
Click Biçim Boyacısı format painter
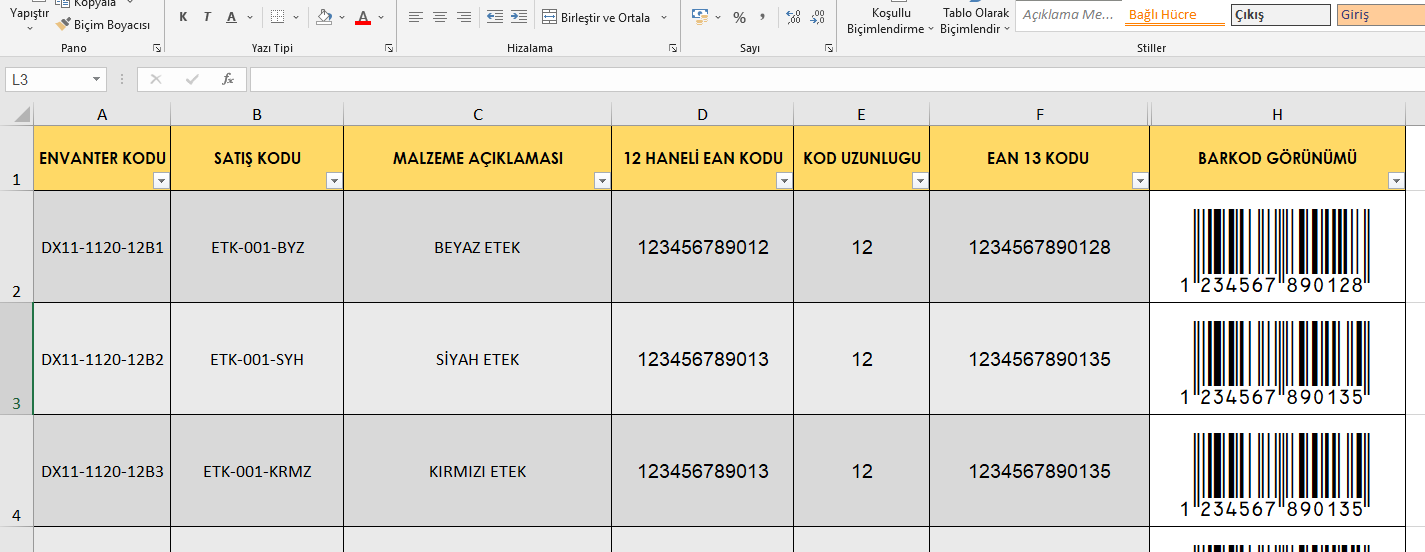pyautogui.click(x=103, y=24)
